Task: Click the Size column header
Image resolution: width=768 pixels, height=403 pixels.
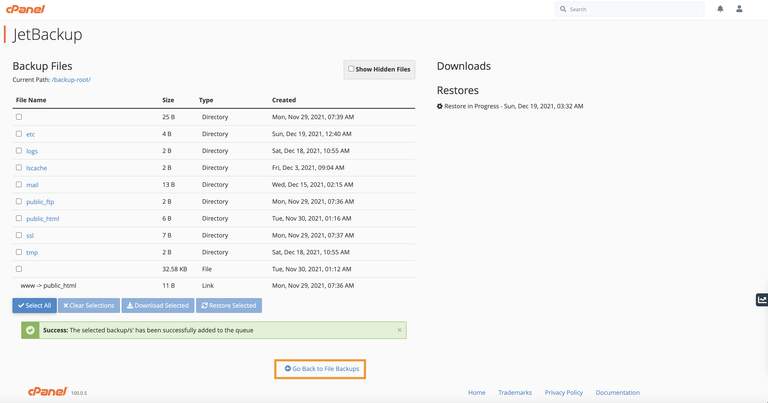Action: [168, 100]
